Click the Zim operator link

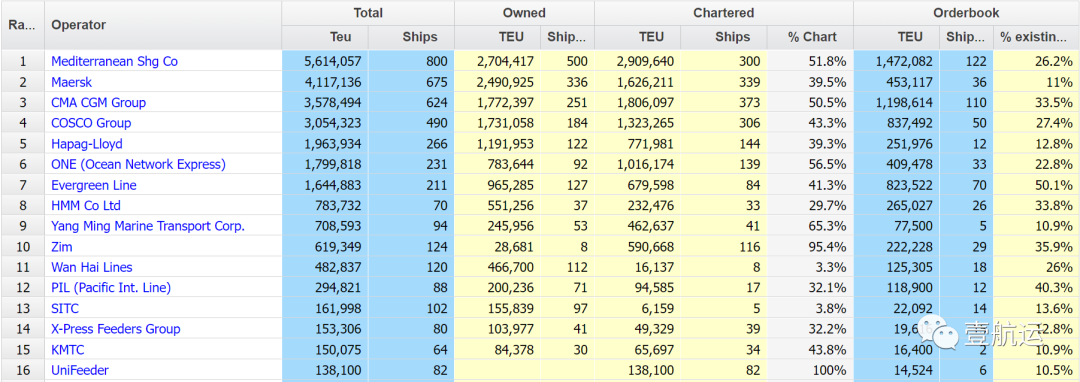pyautogui.click(x=61, y=246)
